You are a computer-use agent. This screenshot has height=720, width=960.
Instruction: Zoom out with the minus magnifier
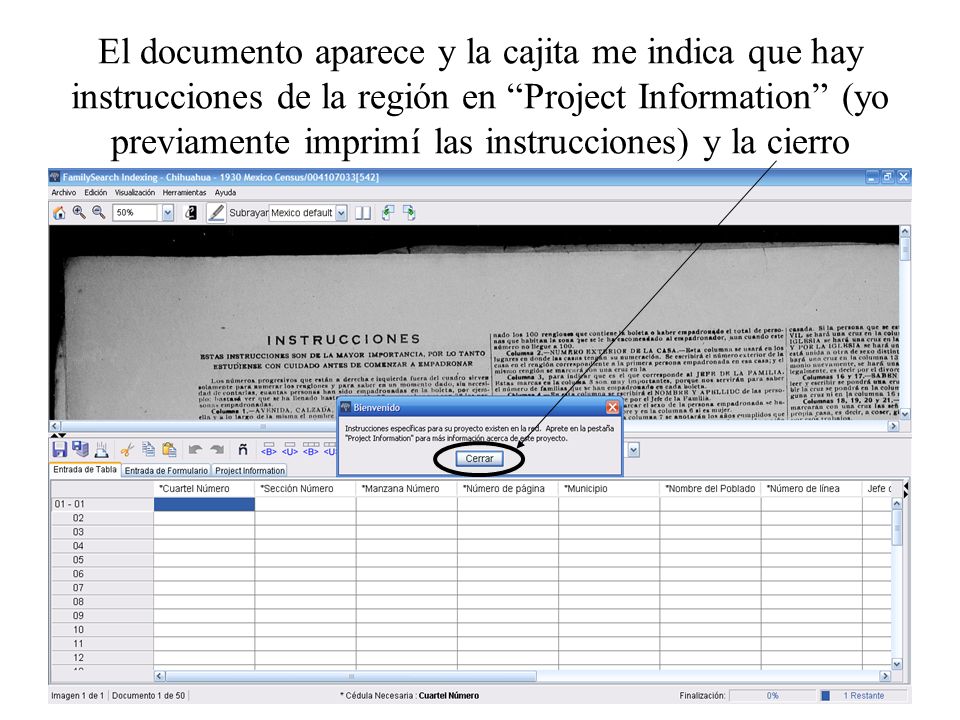pyautogui.click(x=99, y=212)
